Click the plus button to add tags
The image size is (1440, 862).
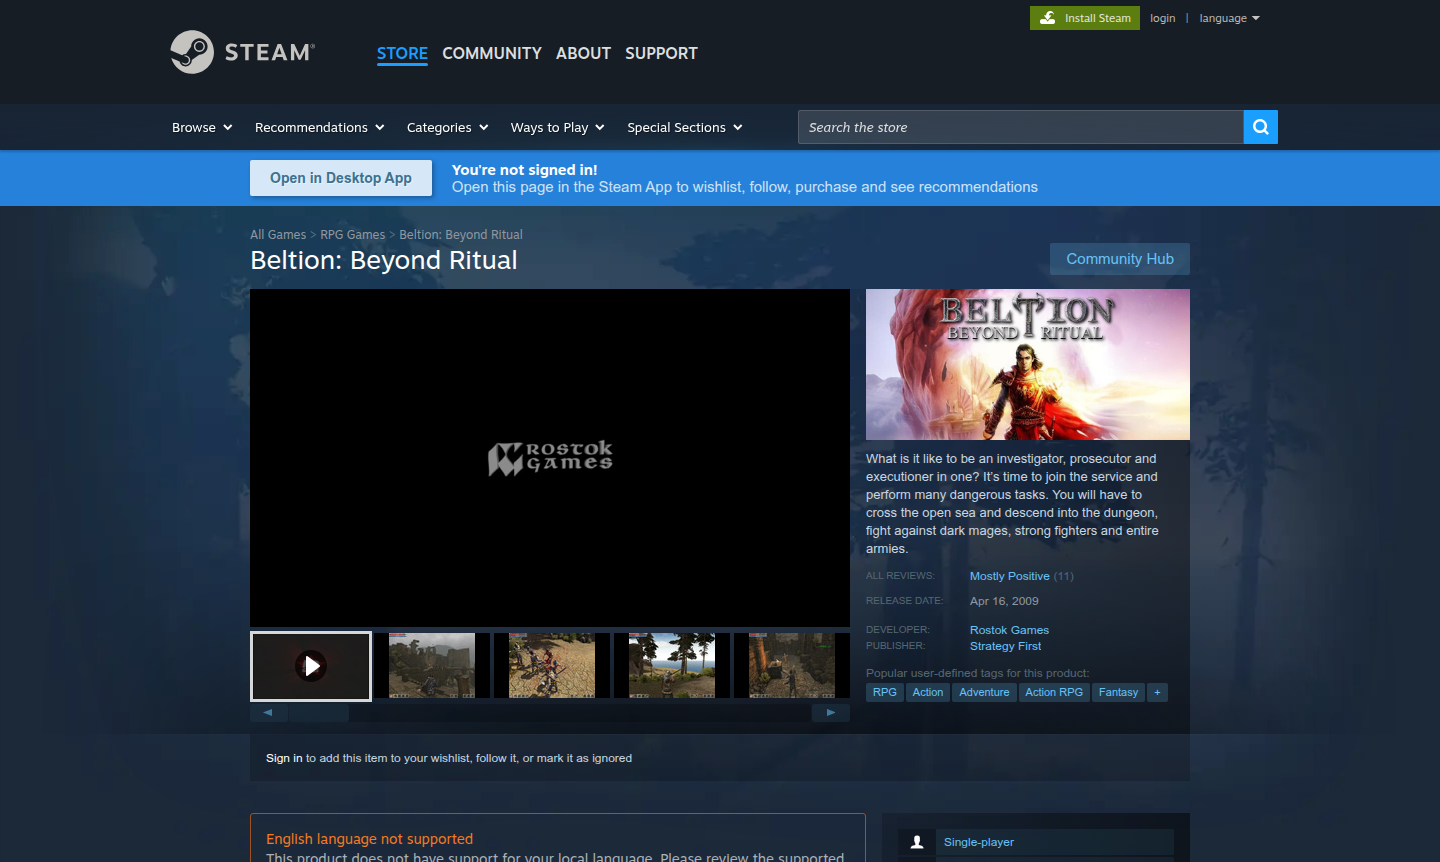coord(1157,692)
